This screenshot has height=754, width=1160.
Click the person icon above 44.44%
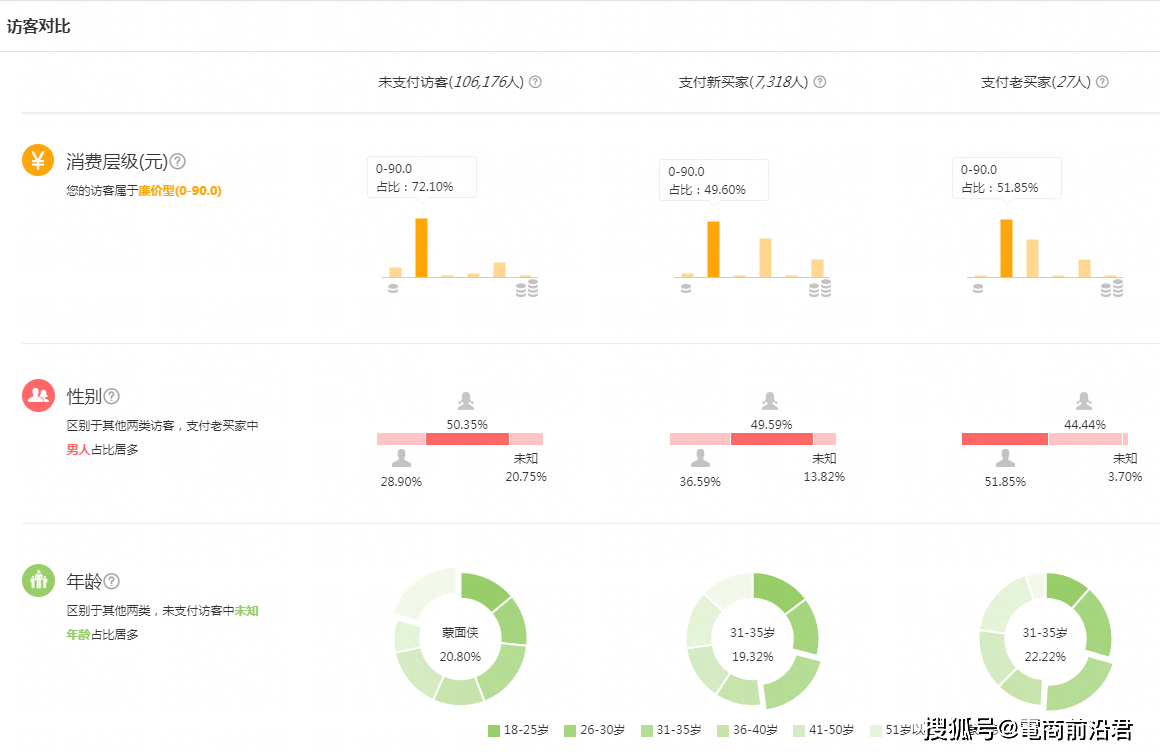click(x=1084, y=401)
